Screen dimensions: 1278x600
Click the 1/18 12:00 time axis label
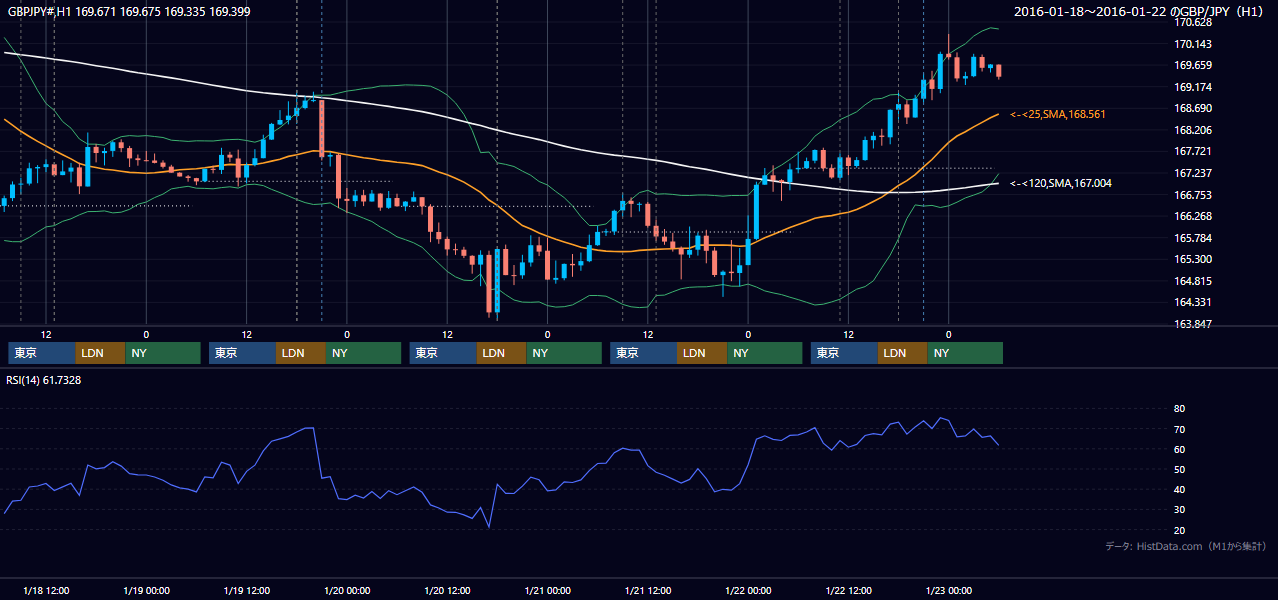click(45, 590)
